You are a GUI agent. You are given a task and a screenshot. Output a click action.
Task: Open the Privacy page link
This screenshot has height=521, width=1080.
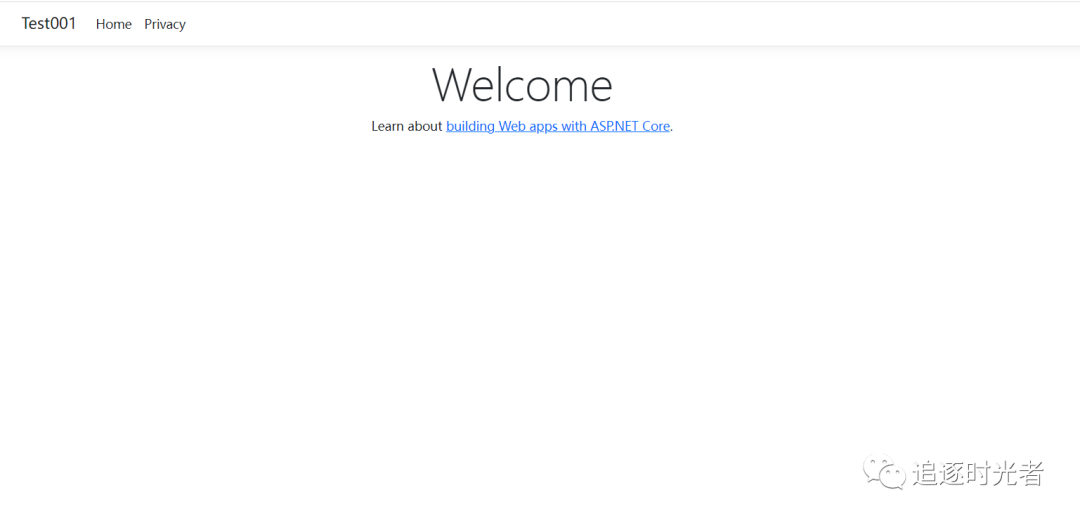[165, 24]
